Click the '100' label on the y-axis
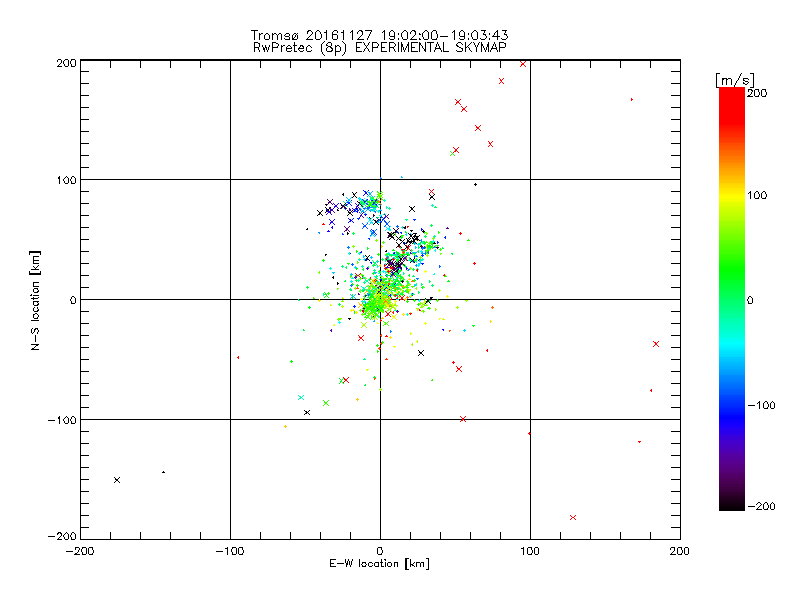800x600 pixels. point(66,180)
